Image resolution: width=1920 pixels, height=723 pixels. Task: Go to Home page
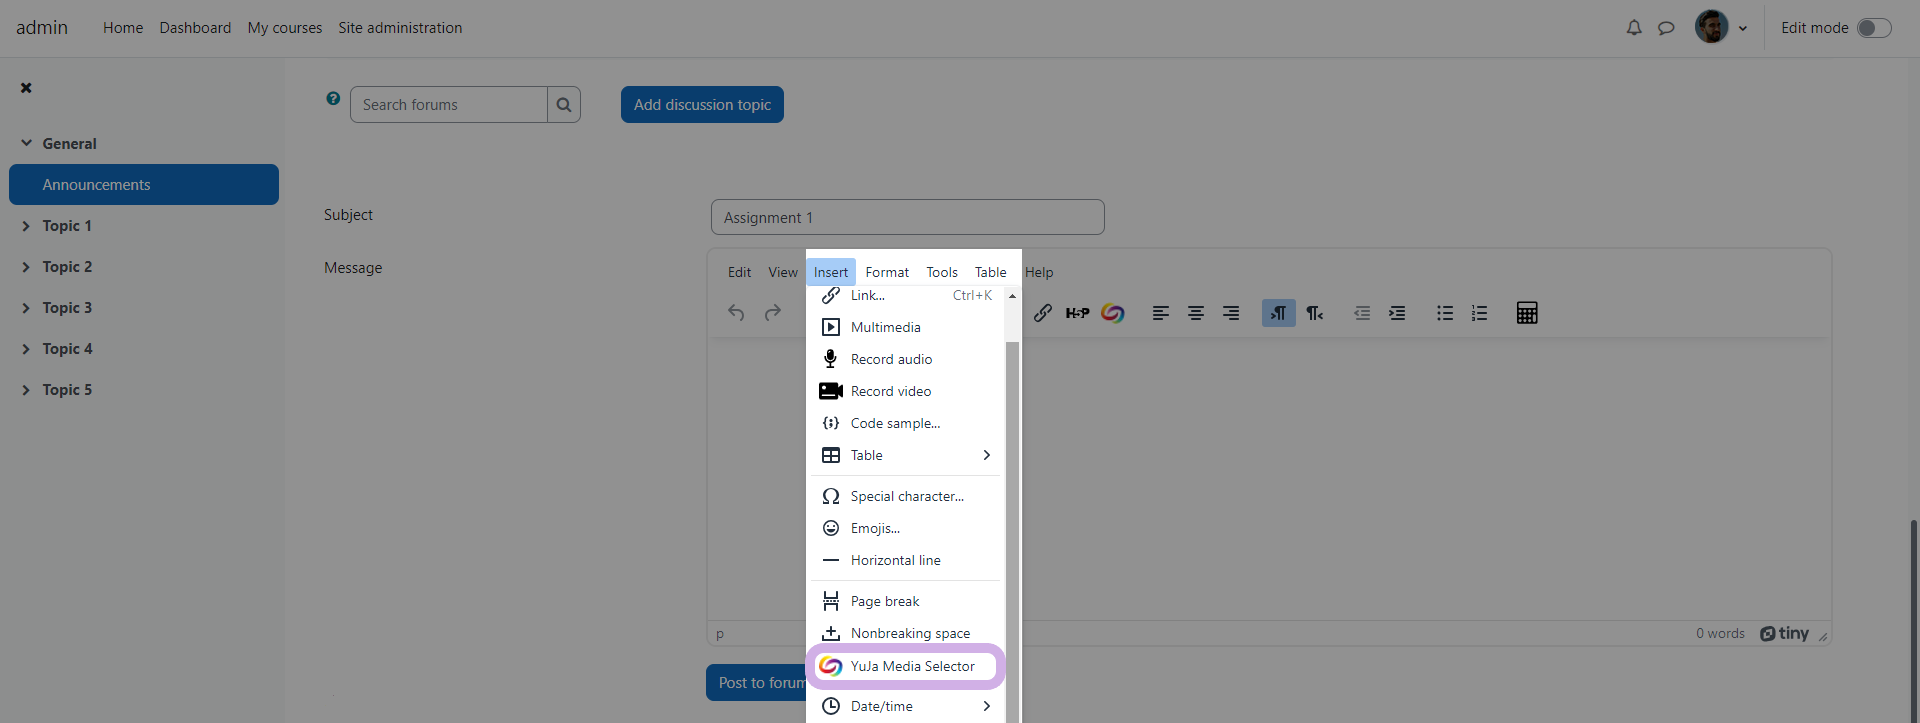click(x=123, y=28)
